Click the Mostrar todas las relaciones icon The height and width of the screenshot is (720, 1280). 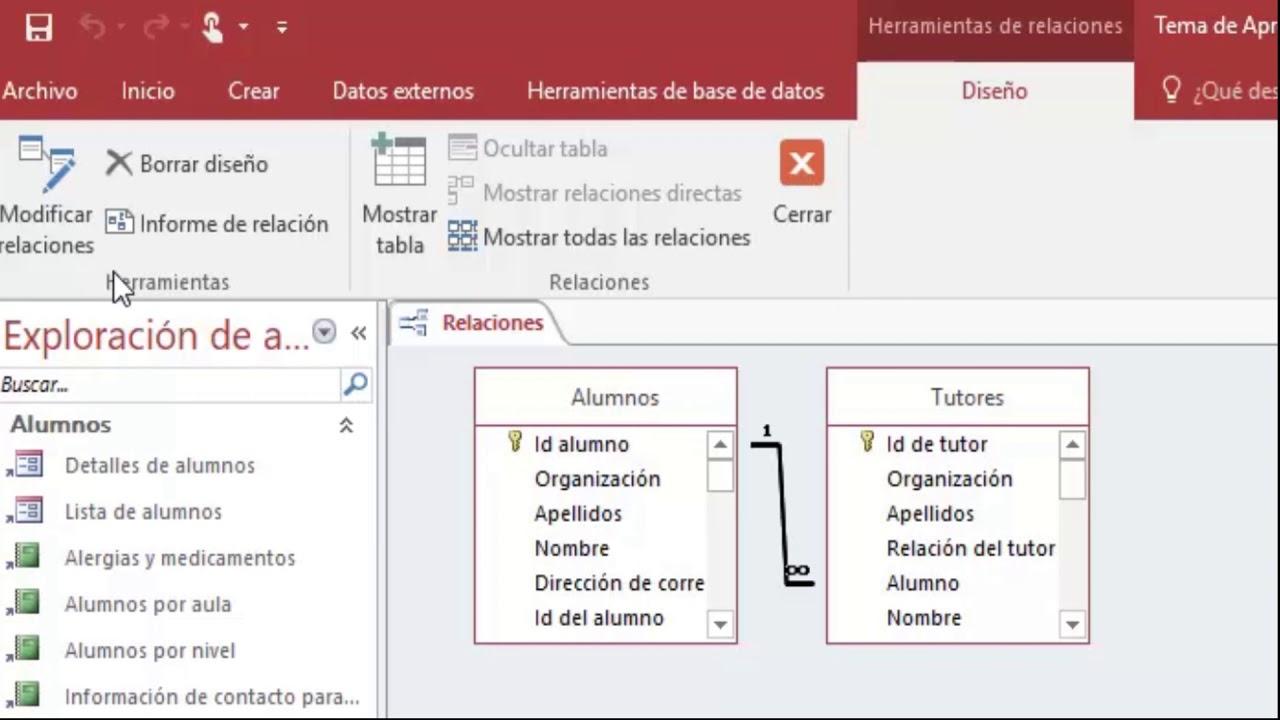point(462,237)
